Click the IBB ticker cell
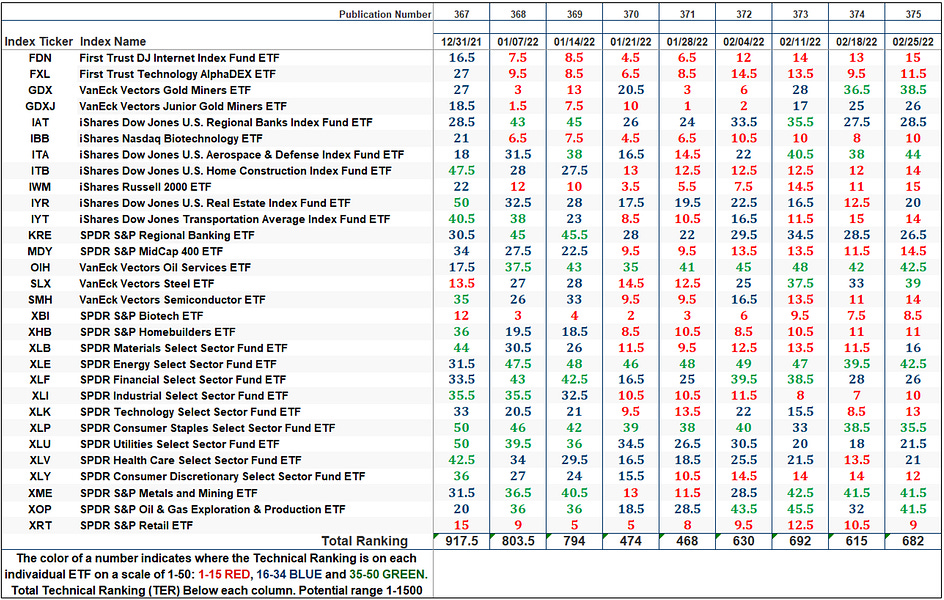 pos(40,138)
